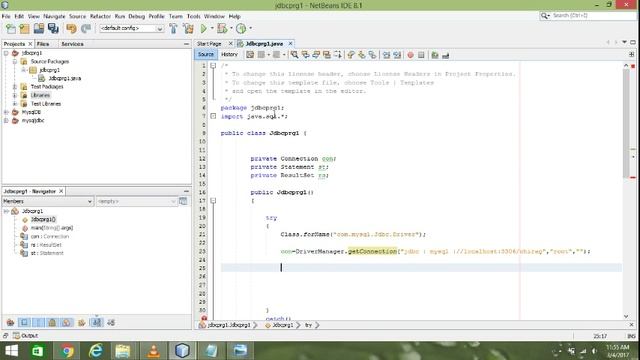This screenshot has width=640, height=360.
Task: Click the Build Project hammer icon
Action: coord(173,28)
